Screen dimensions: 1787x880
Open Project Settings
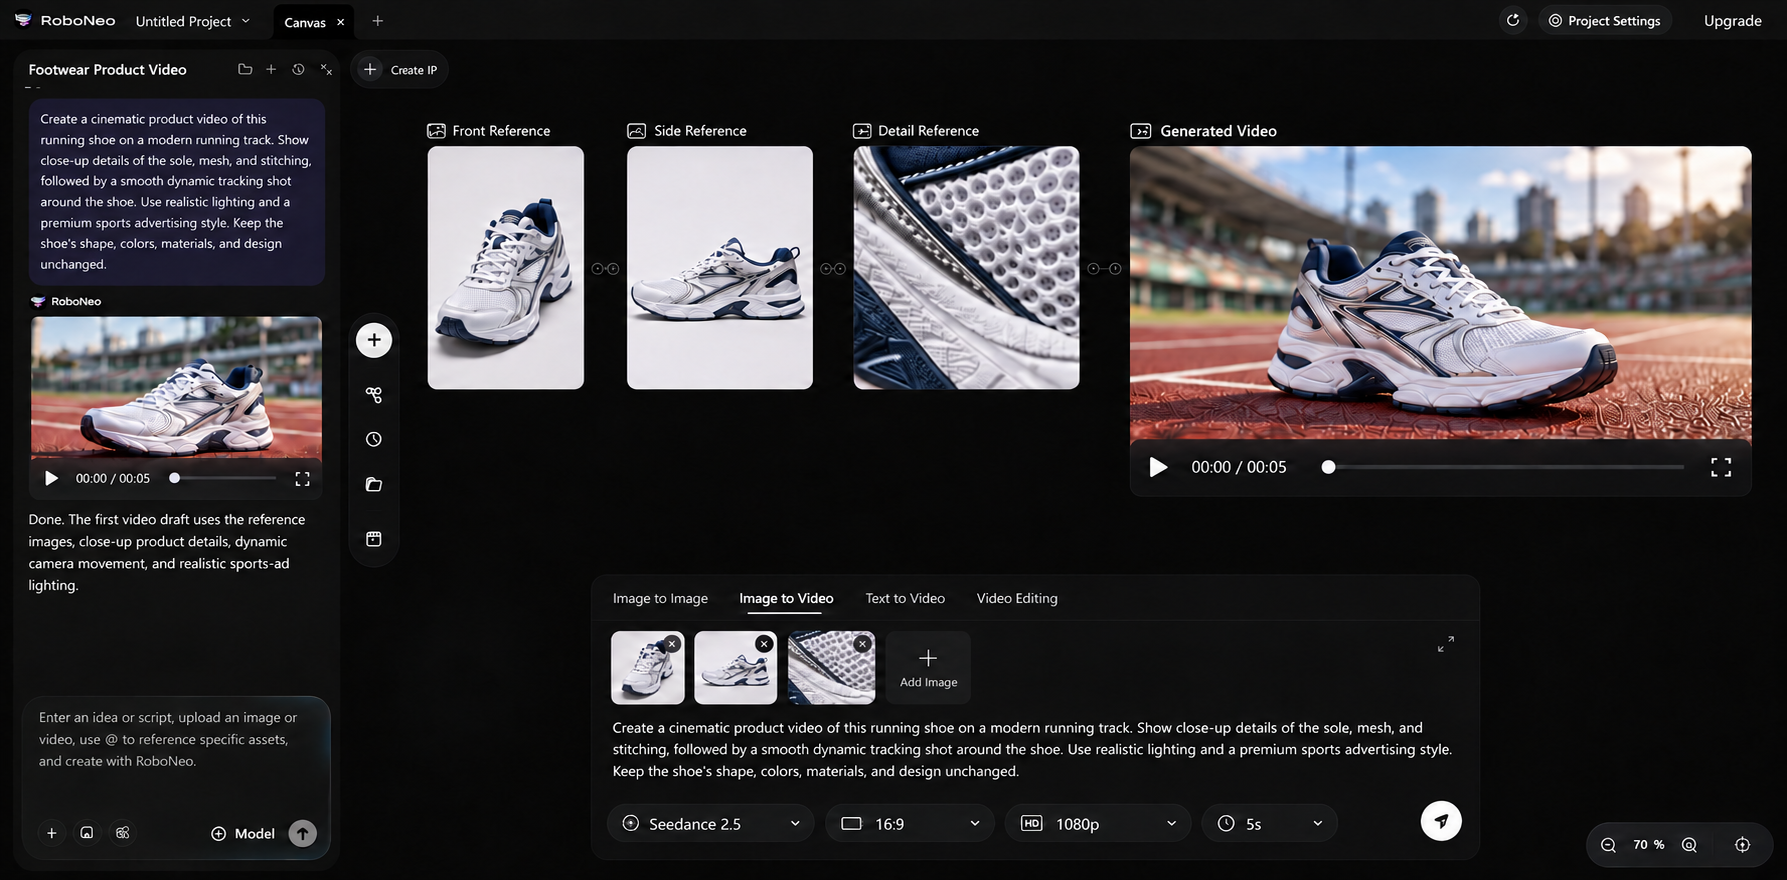(x=1604, y=20)
